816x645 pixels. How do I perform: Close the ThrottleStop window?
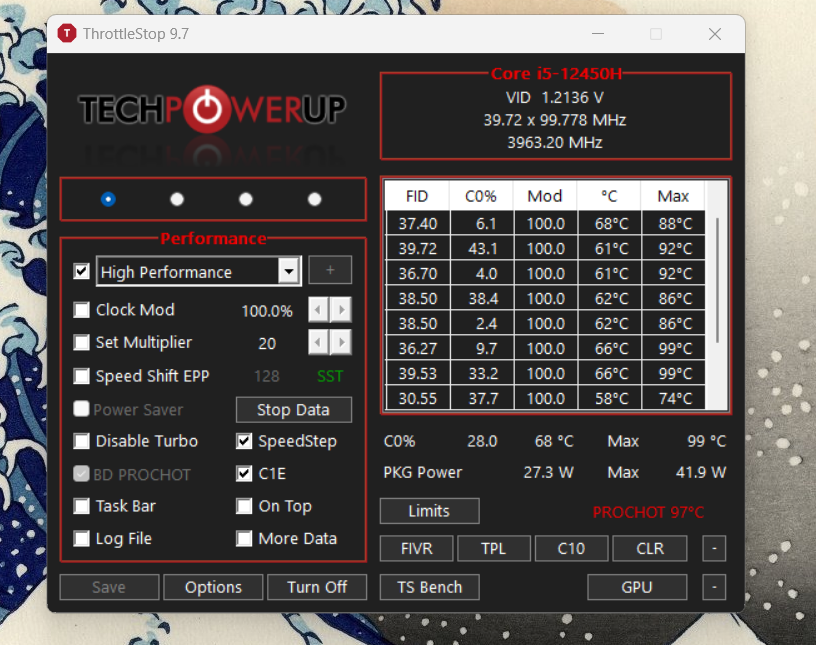[x=715, y=34]
